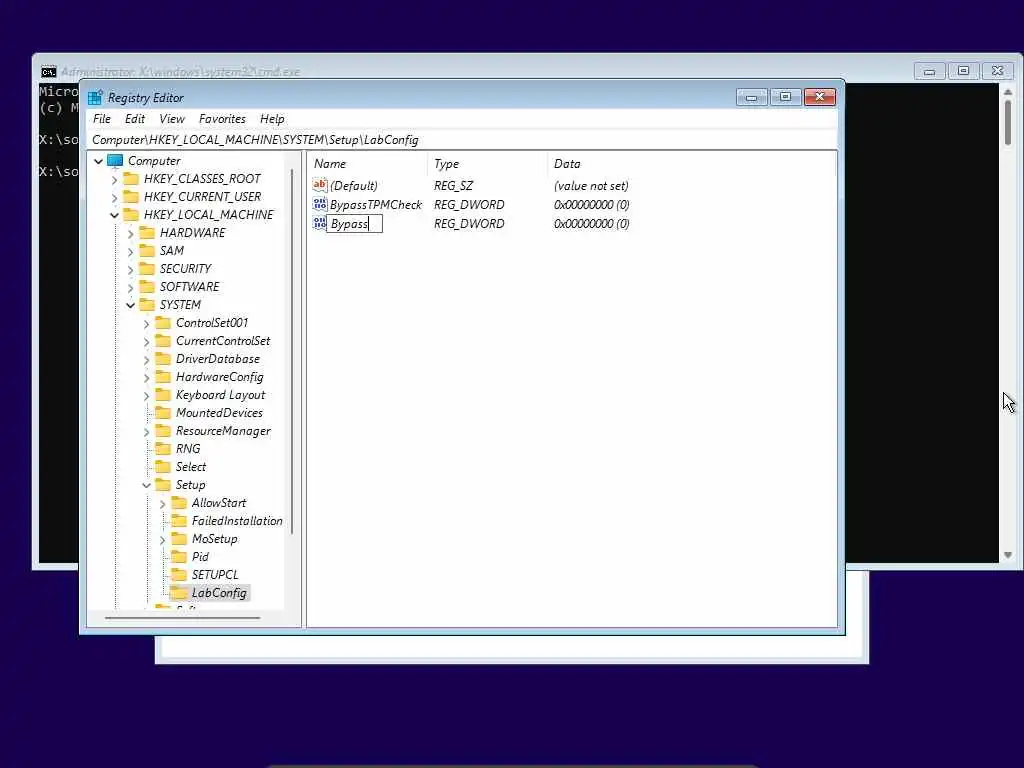Image resolution: width=1024 pixels, height=768 pixels.
Task: Expand the SOFTWARE key chevron
Action: pyautogui.click(x=131, y=287)
